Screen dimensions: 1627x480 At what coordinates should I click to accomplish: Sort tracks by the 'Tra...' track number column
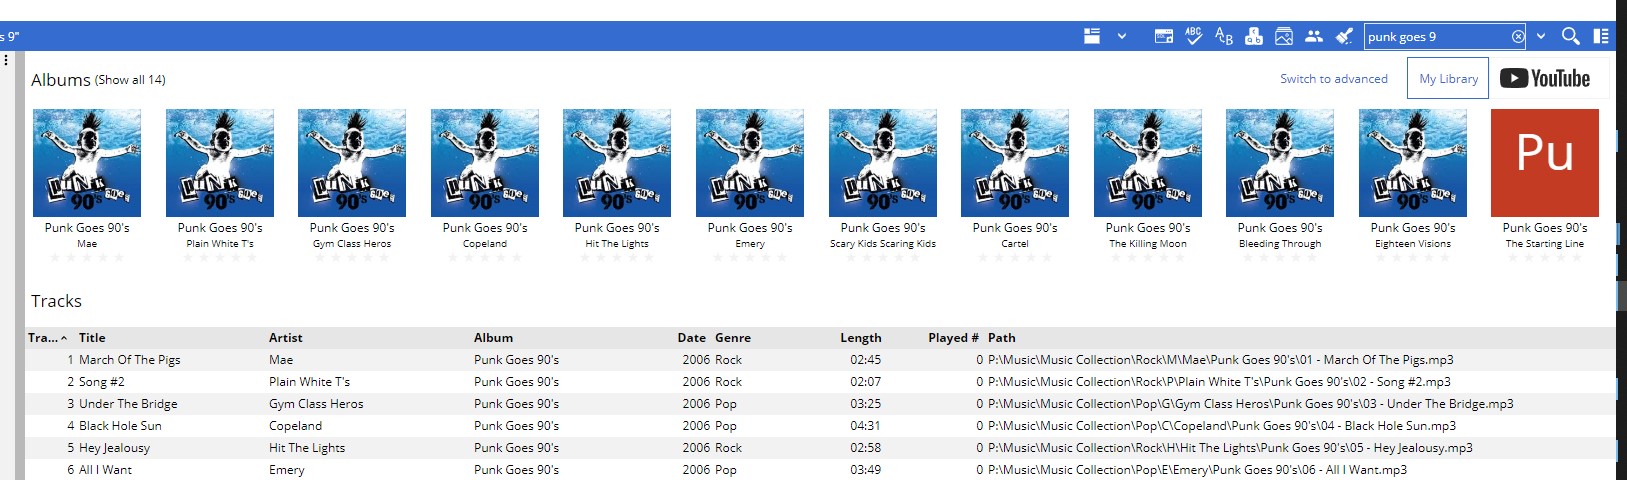(x=48, y=338)
